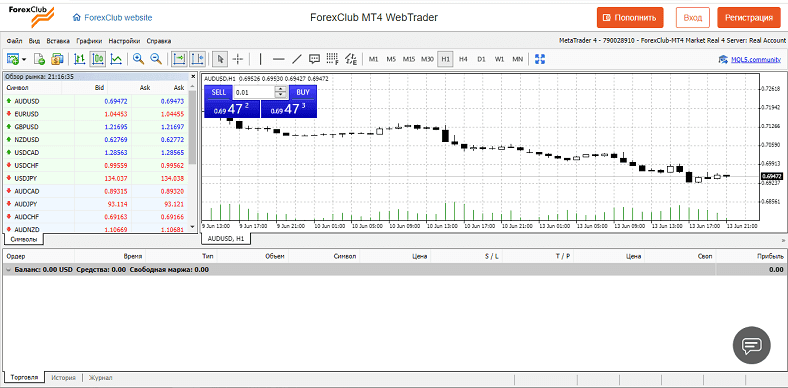The width and height of the screenshot is (788, 388).
Task: Draw a horizontal line
Action: coord(278,59)
